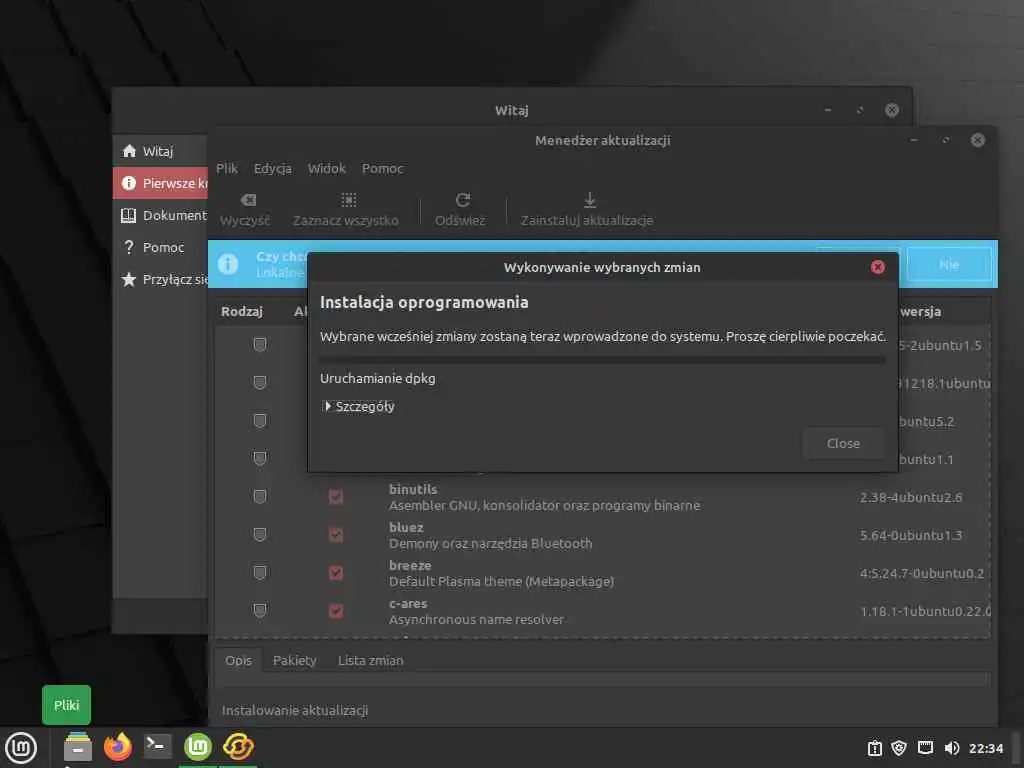The image size is (1024, 768).
Task: Select the bluez package name
Action: (406, 527)
